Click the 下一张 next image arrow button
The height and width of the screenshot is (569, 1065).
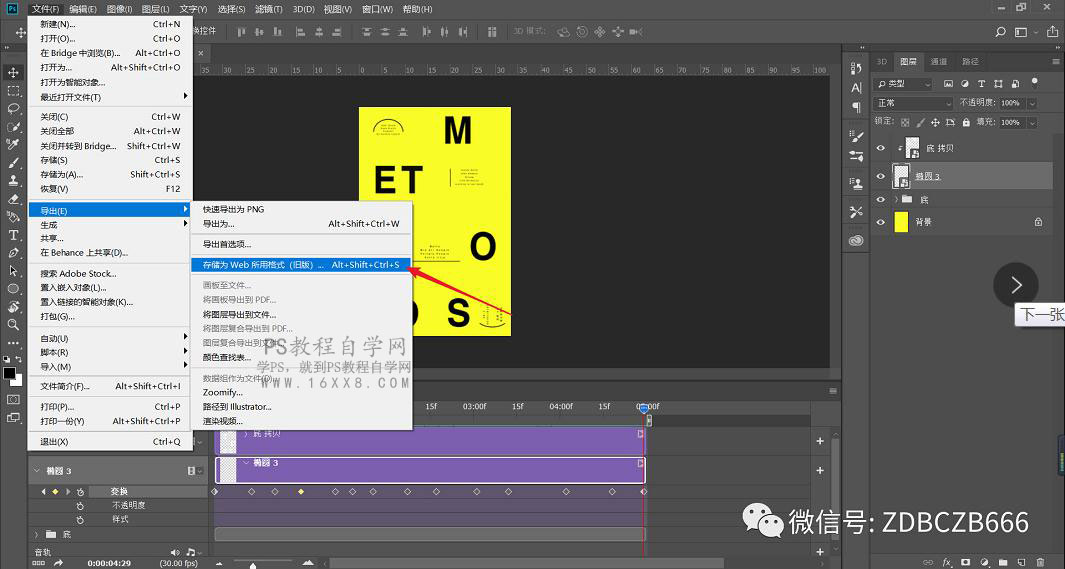click(1015, 285)
